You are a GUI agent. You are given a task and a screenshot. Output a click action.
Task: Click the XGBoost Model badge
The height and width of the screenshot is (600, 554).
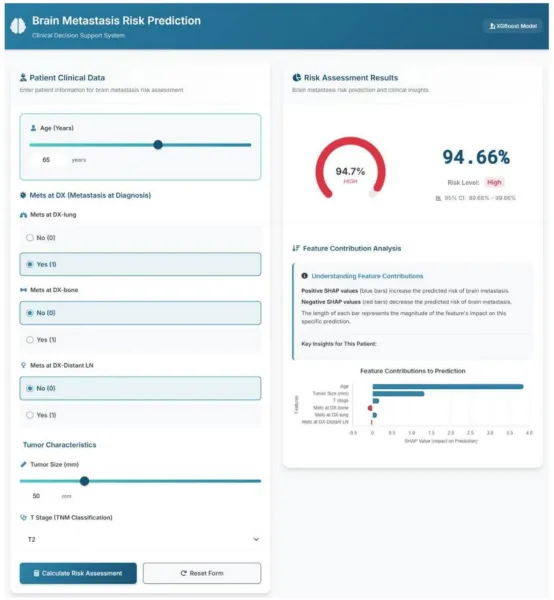513,26
